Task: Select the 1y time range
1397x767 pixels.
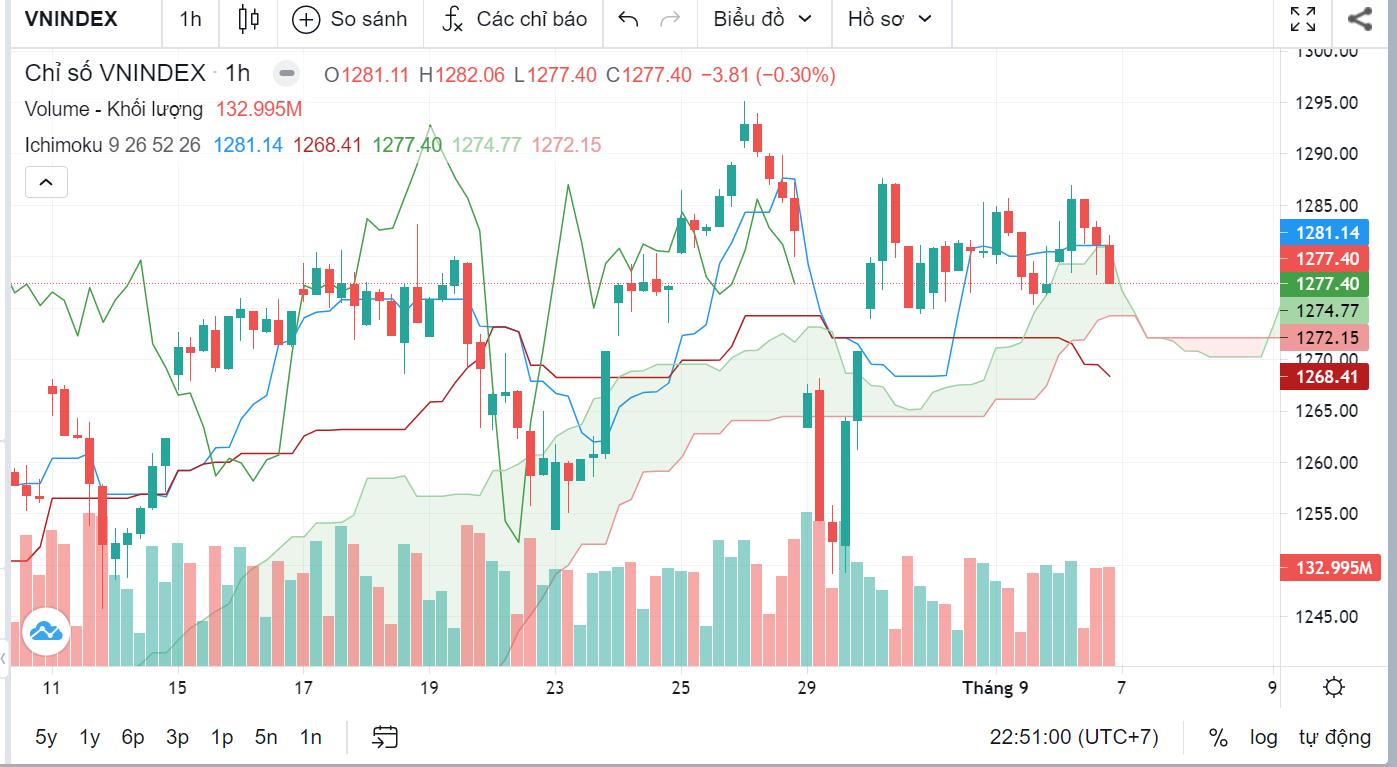Action: coord(90,738)
